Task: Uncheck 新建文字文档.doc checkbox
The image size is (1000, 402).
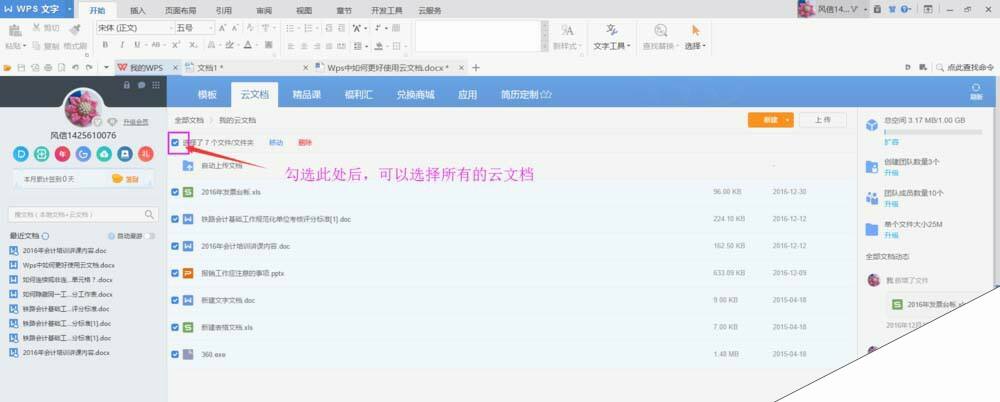Action: tap(175, 300)
